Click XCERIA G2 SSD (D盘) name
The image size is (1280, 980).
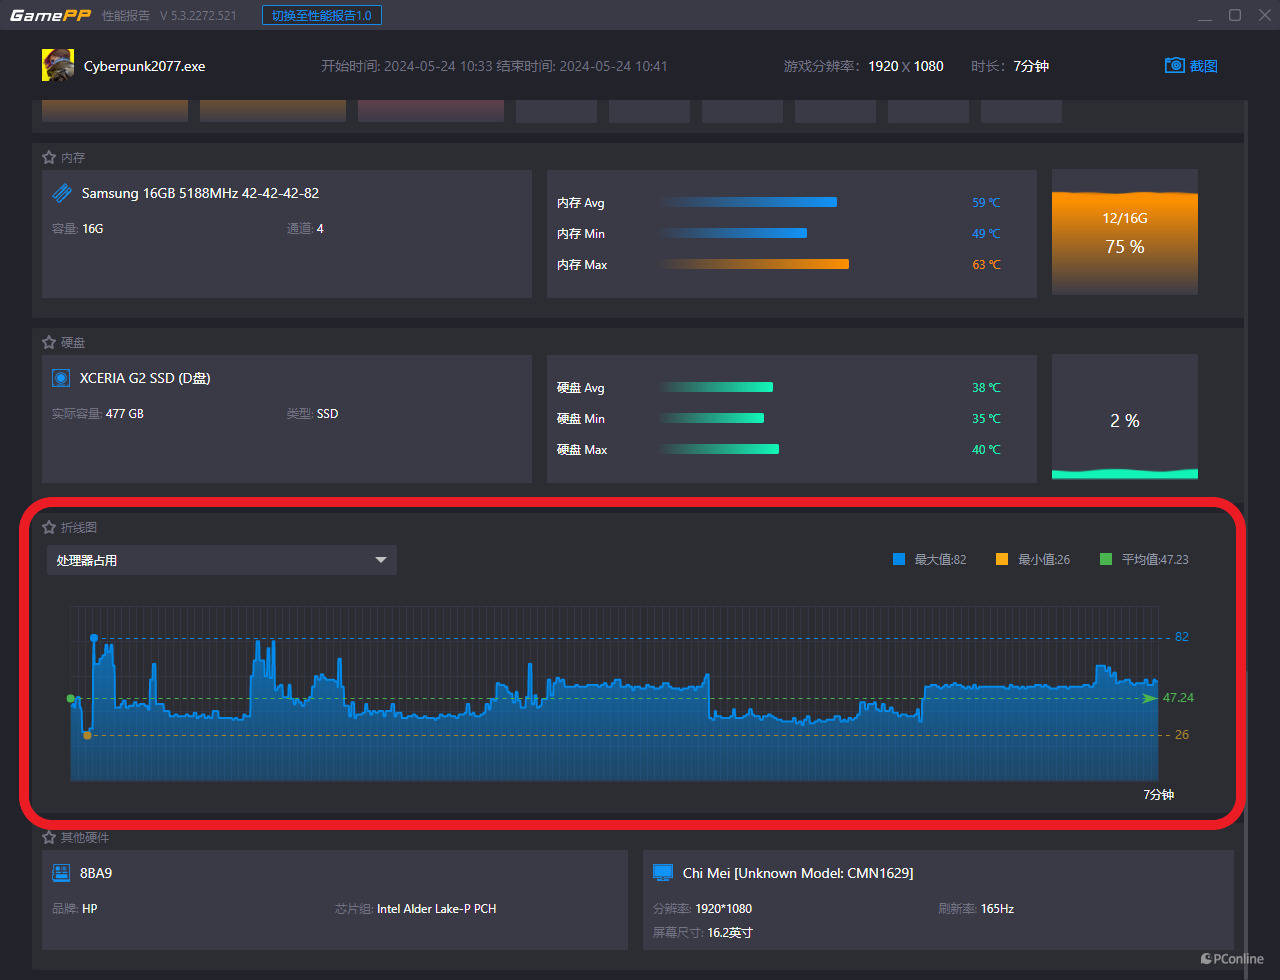point(145,378)
